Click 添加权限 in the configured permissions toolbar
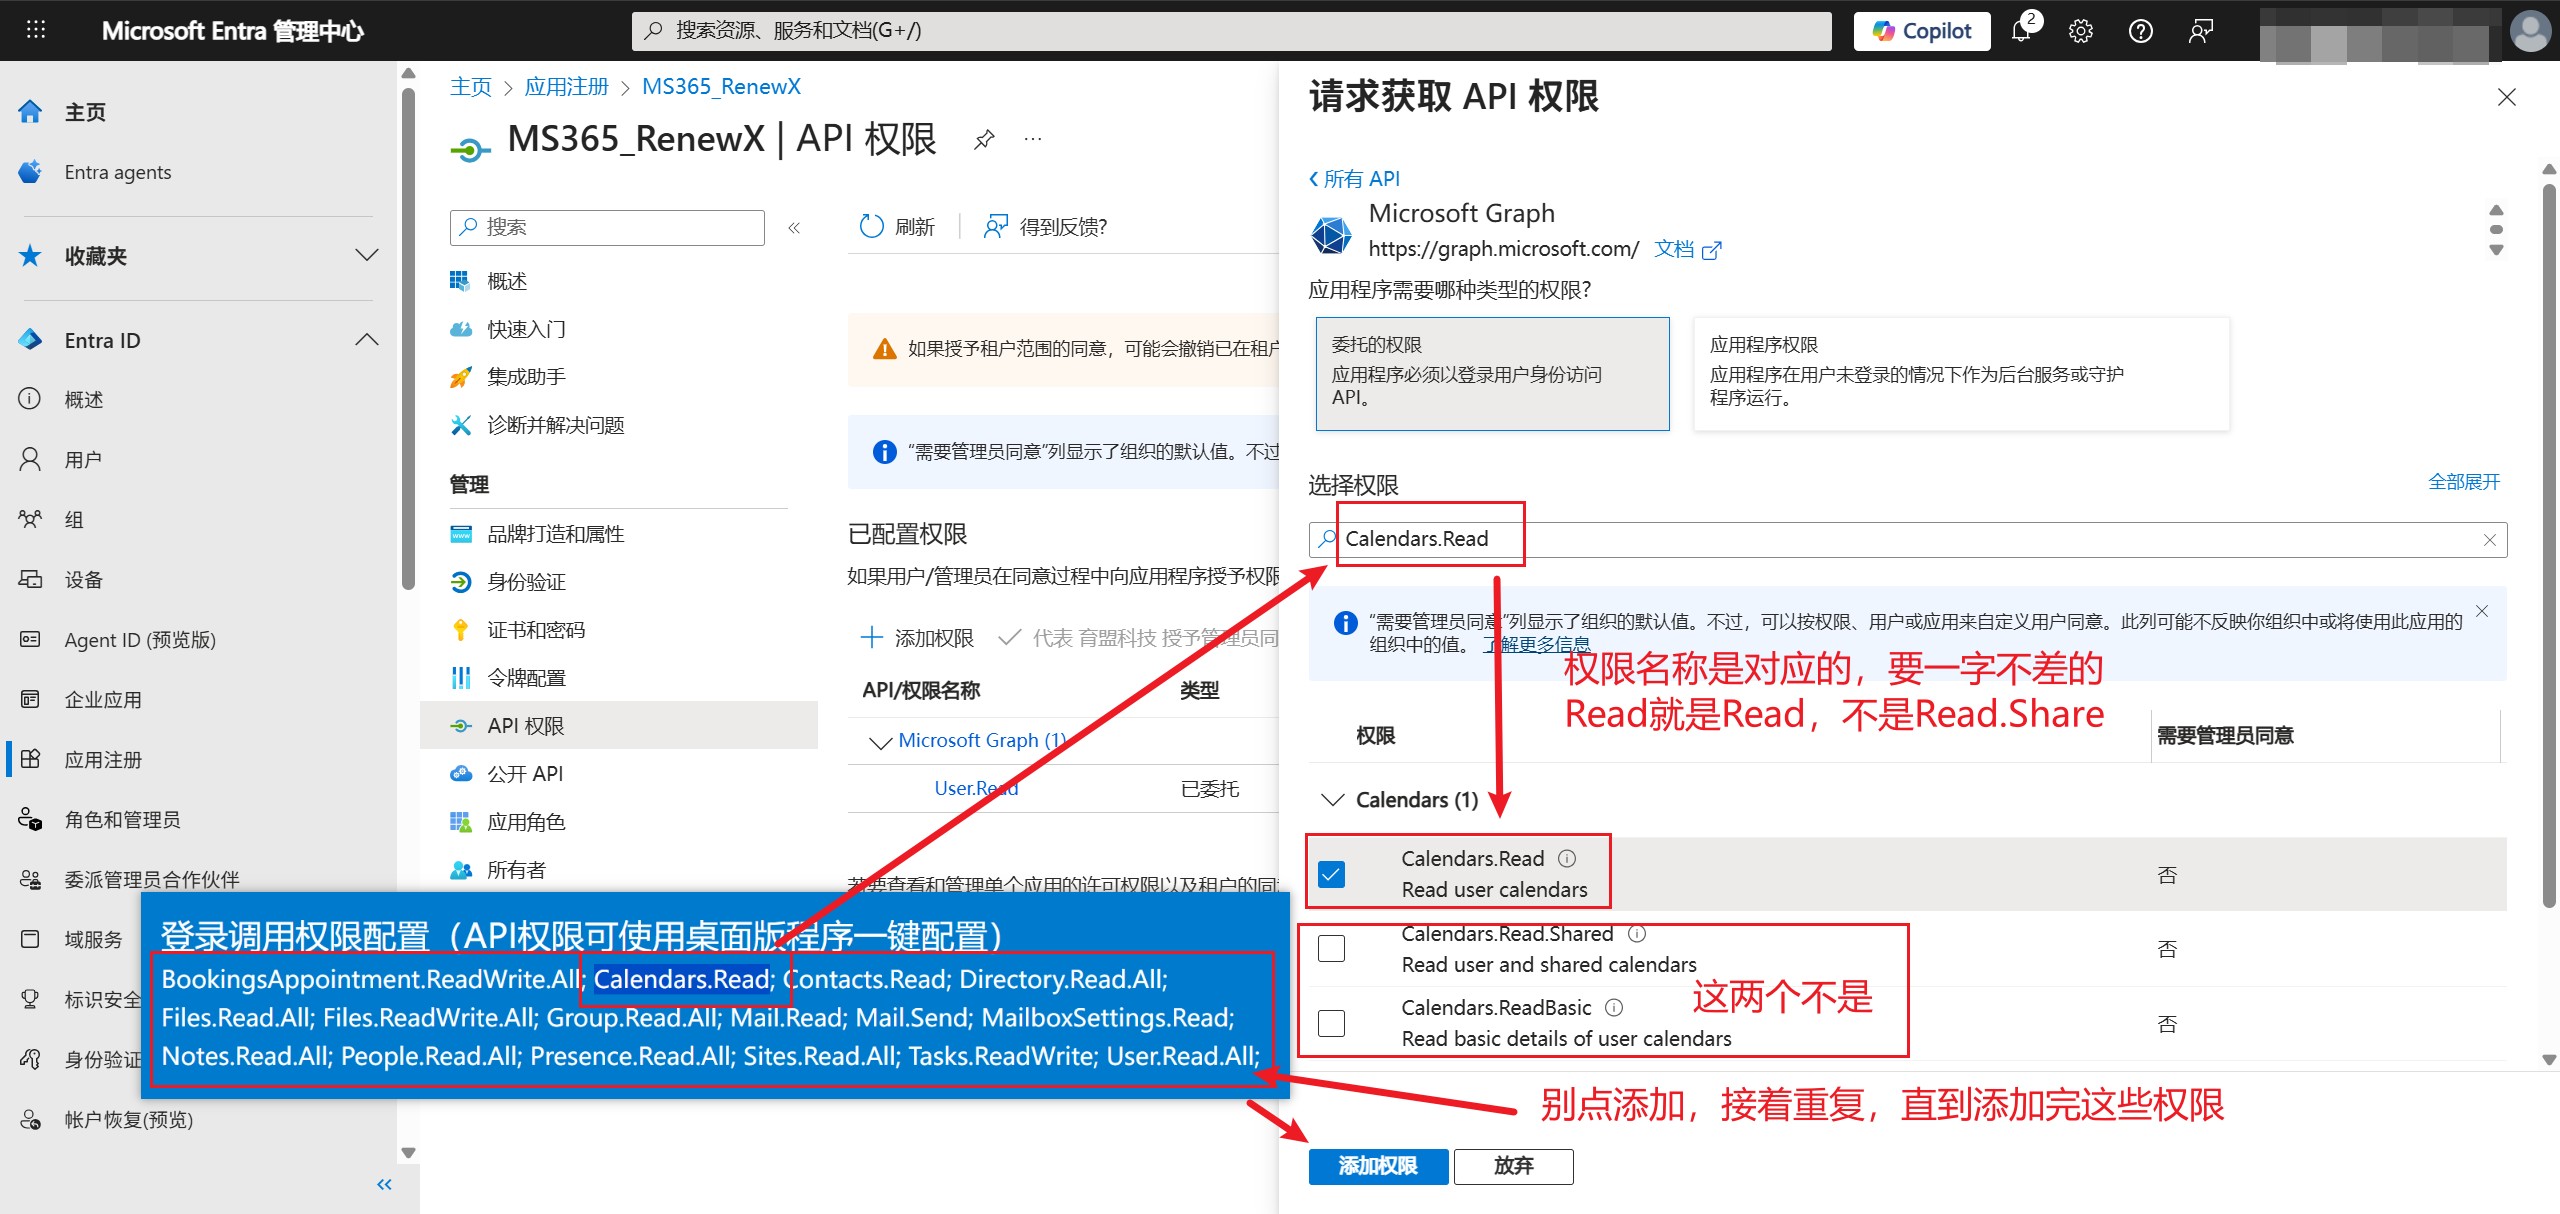Image resolution: width=2560 pixels, height=1214 pixels. click(917, 638)
